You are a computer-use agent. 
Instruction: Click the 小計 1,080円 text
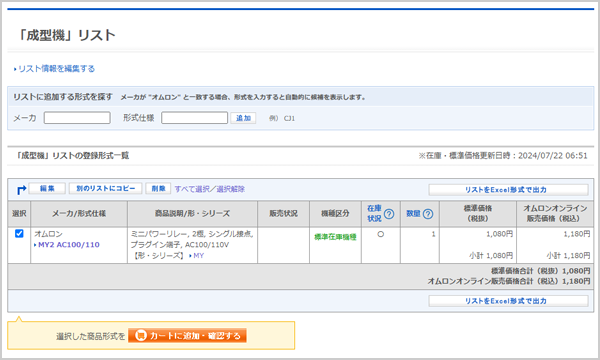[x=491, y=256]
